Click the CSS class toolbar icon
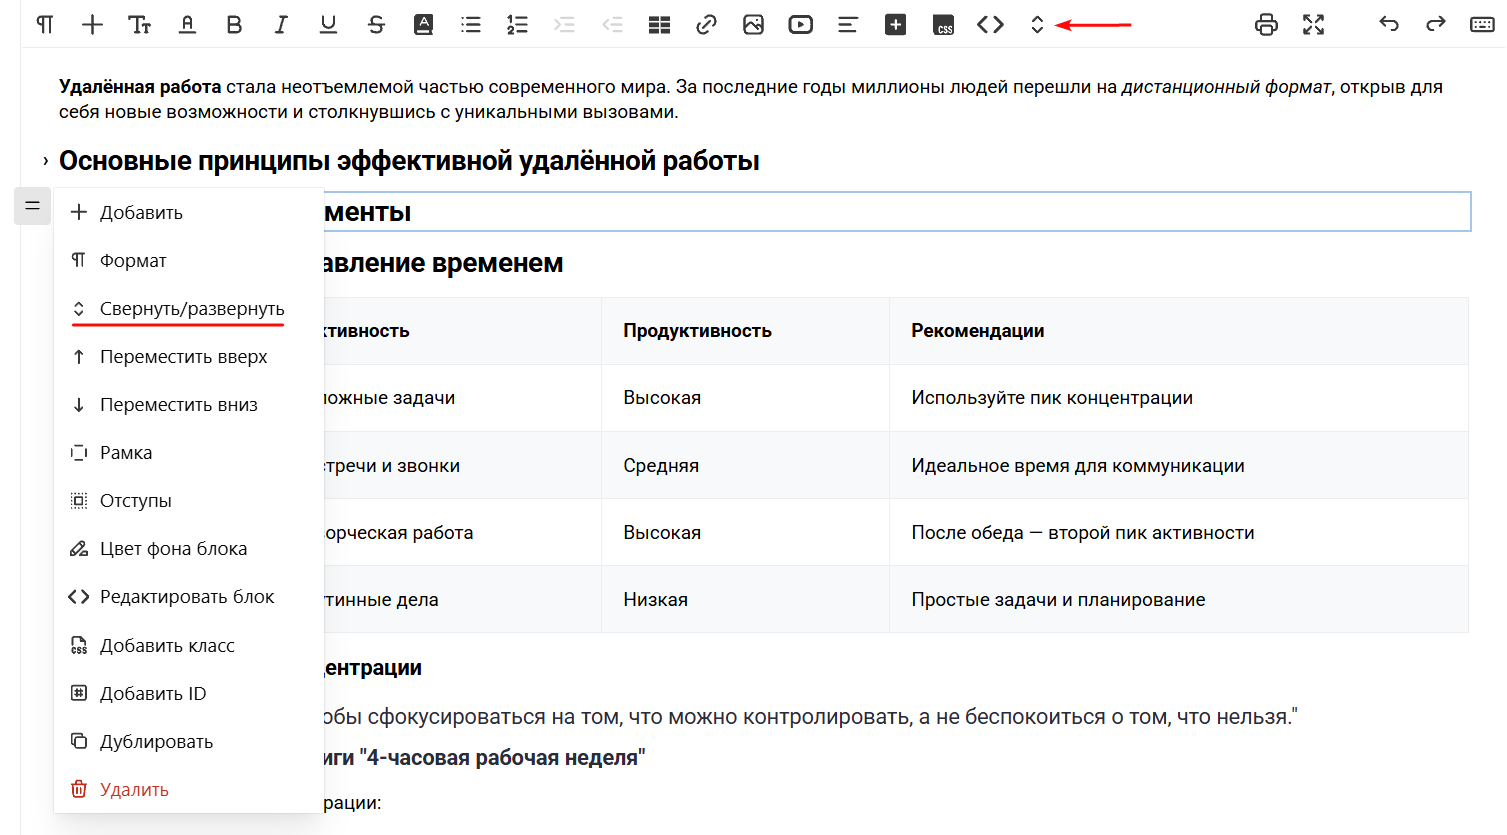Screen dimensions: 1507x835 pos(943,25)
